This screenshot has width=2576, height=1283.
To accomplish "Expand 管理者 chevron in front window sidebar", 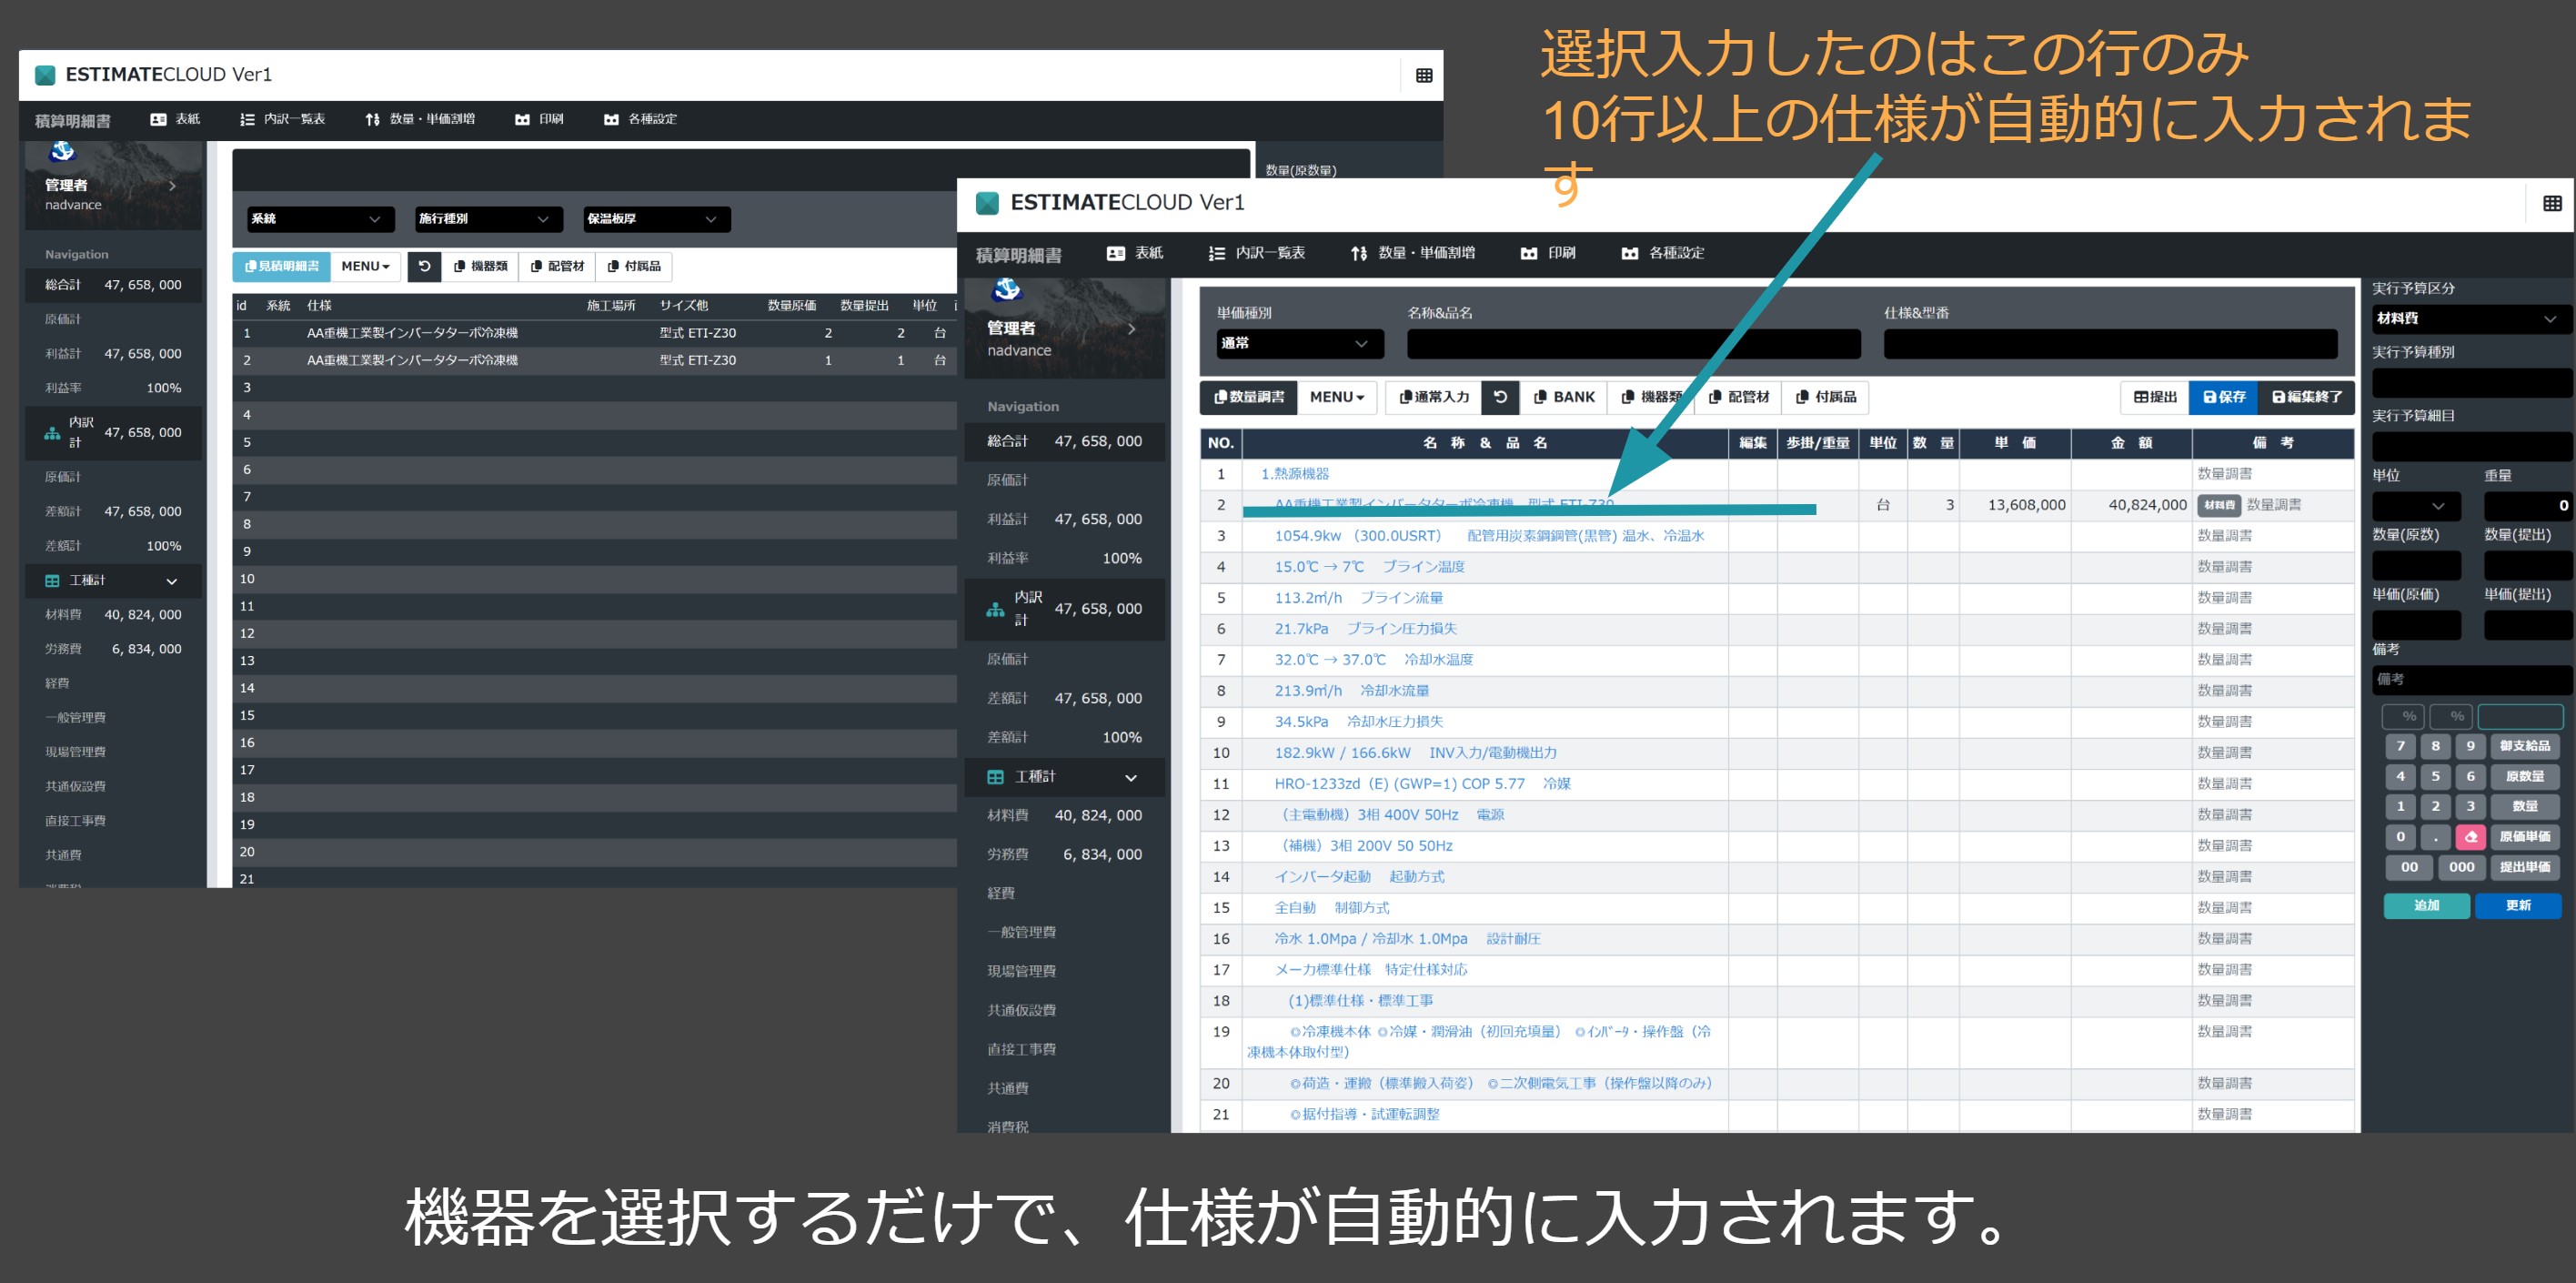I will click(x=1131, y=328).
